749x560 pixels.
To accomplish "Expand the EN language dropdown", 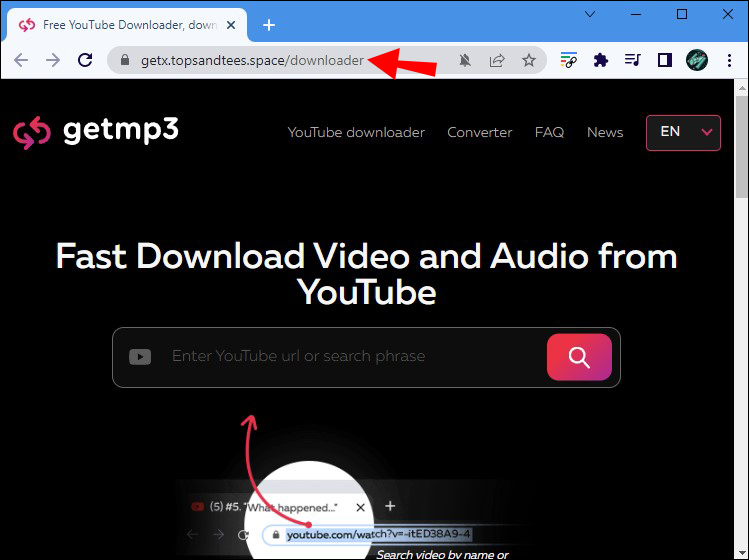I will (683, 132).
